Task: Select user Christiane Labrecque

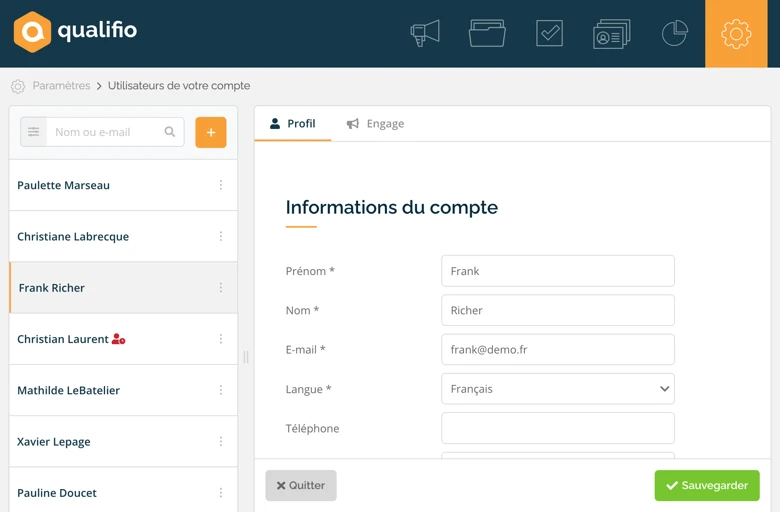Action: tap(123, 236)
